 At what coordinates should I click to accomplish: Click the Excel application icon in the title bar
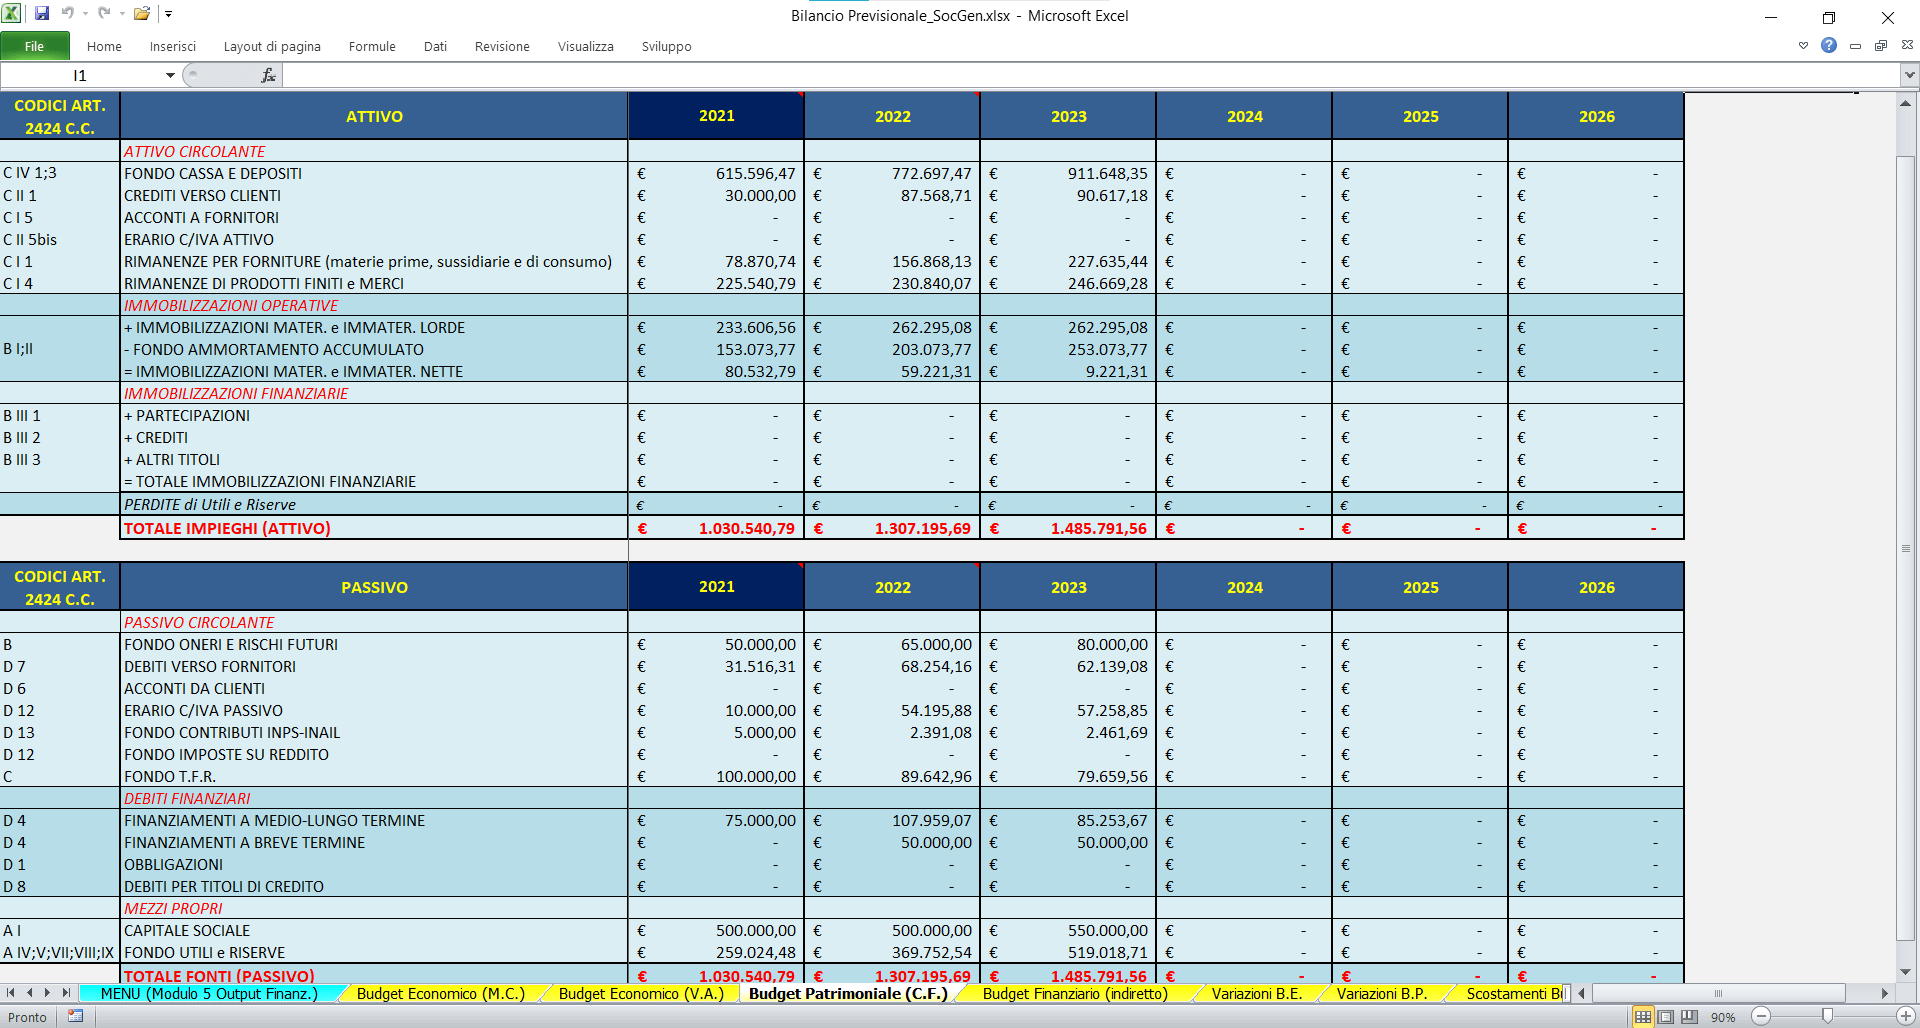(x=12, y=14)
